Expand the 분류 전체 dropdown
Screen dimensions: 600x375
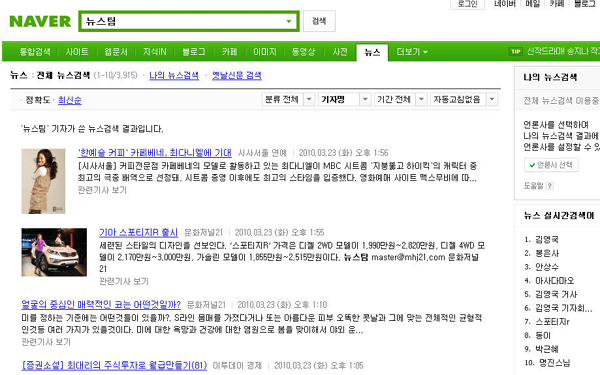click(289, 99)
